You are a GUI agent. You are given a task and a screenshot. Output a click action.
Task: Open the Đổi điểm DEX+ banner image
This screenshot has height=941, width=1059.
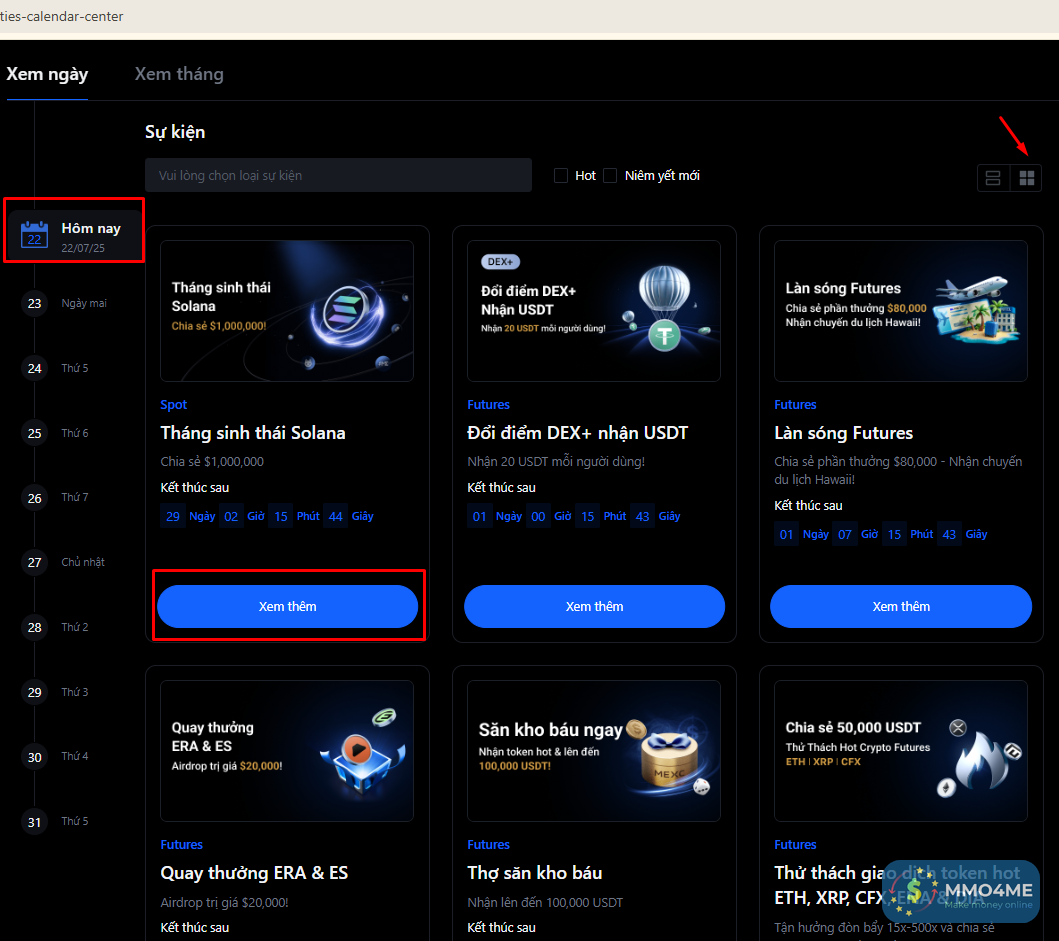(594, 311)
